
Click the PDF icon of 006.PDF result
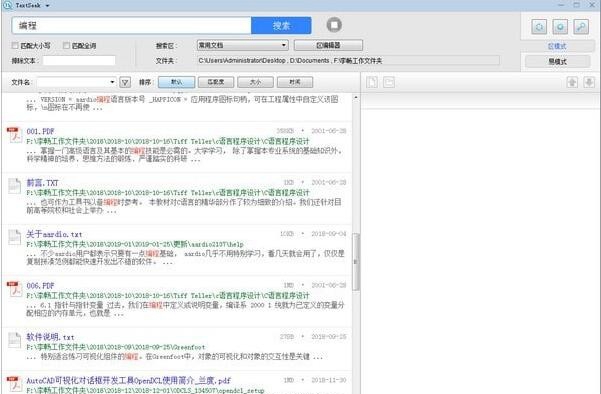coord(14,289)
